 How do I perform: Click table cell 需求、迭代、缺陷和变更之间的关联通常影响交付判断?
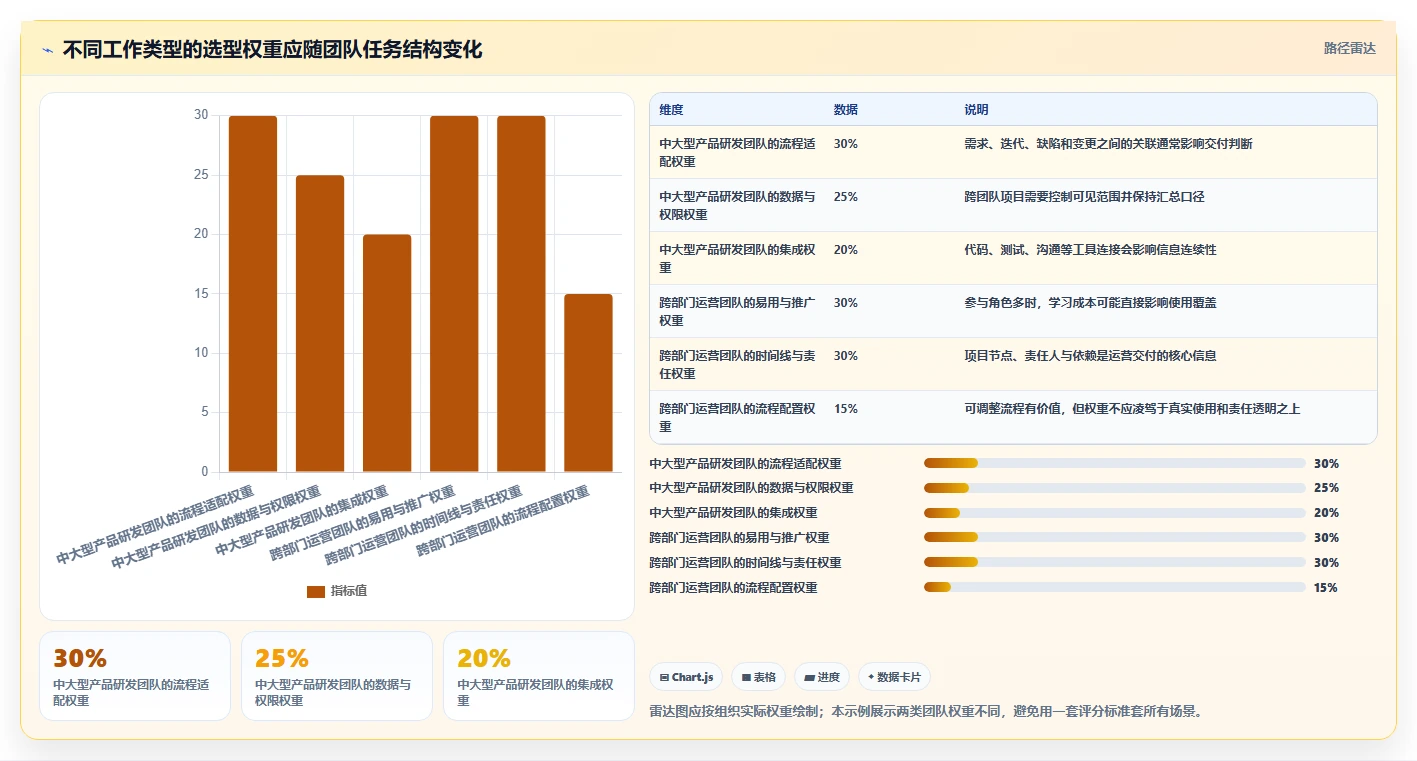pyautogui.click(x=1108, y=144)
